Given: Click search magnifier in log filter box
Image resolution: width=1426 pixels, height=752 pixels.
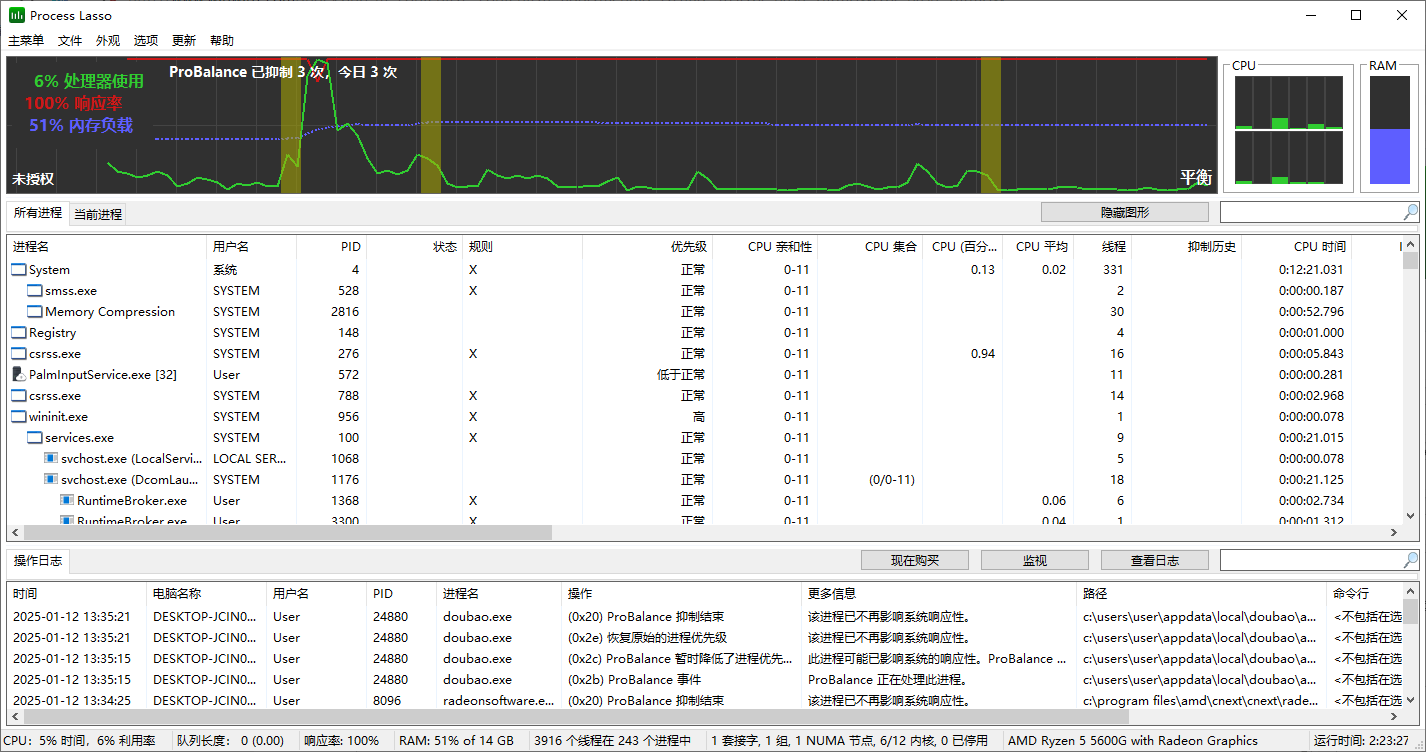Looking at the screenshot, I should (1410, 560).
